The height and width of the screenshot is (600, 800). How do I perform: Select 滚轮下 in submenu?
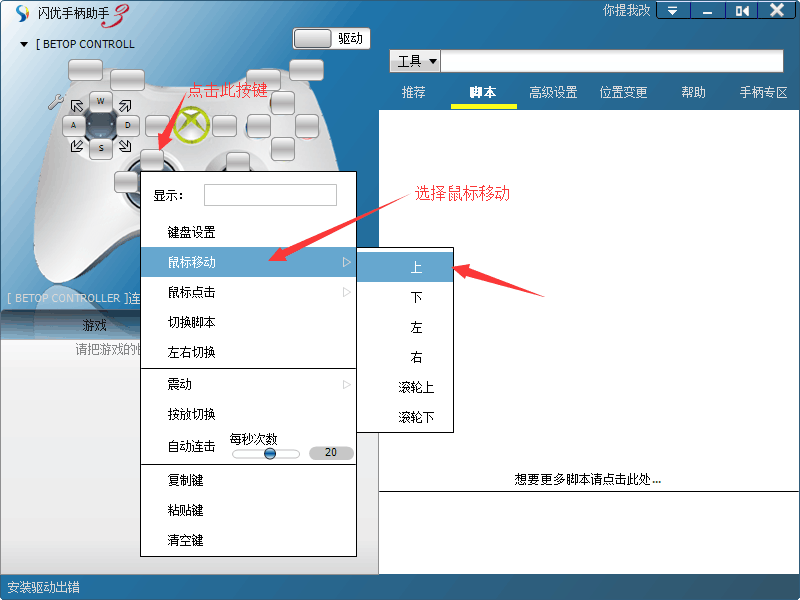point(405,417)
